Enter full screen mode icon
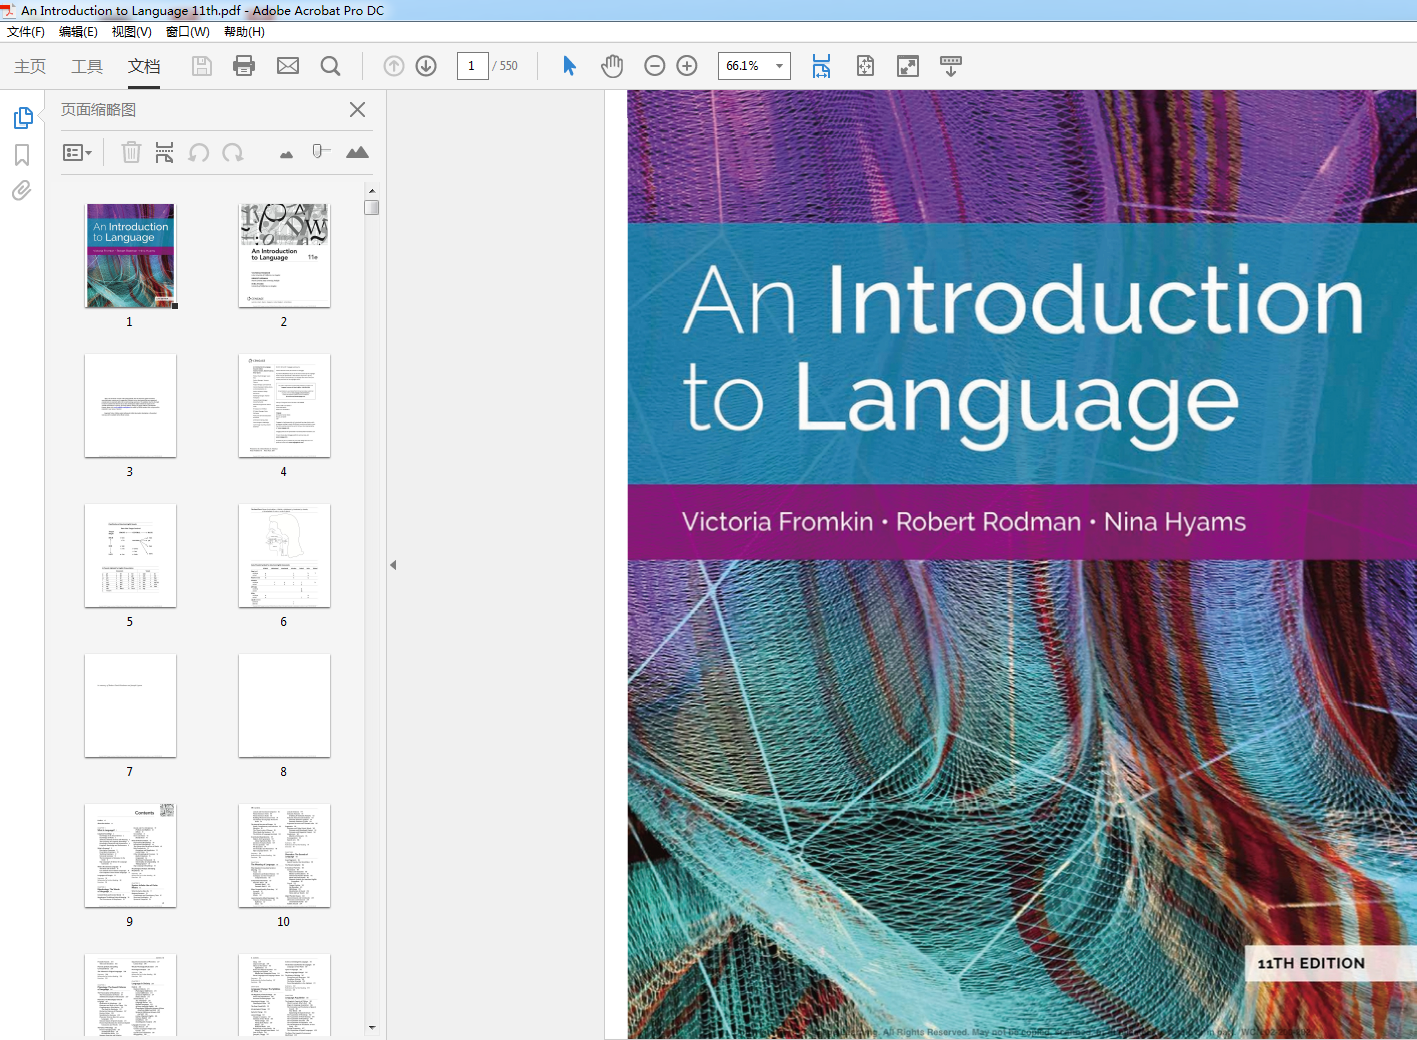The height and width of the screenshot is (1040, 1417). tap(908, 66)
